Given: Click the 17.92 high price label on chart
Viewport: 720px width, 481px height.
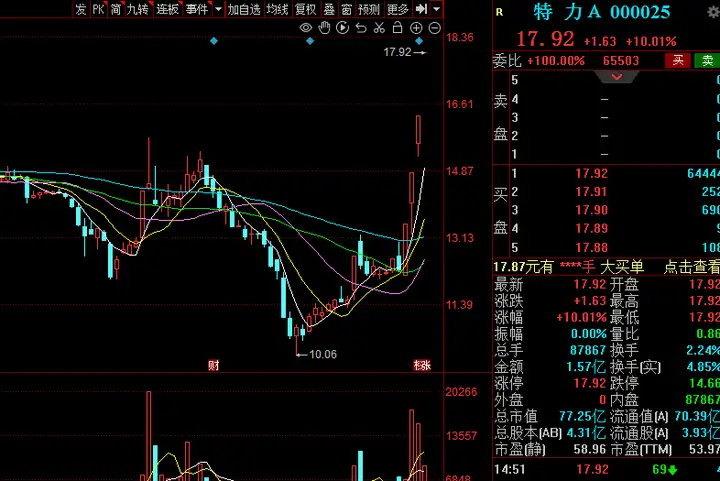Looking at the screenshot, I should [398, 52].
